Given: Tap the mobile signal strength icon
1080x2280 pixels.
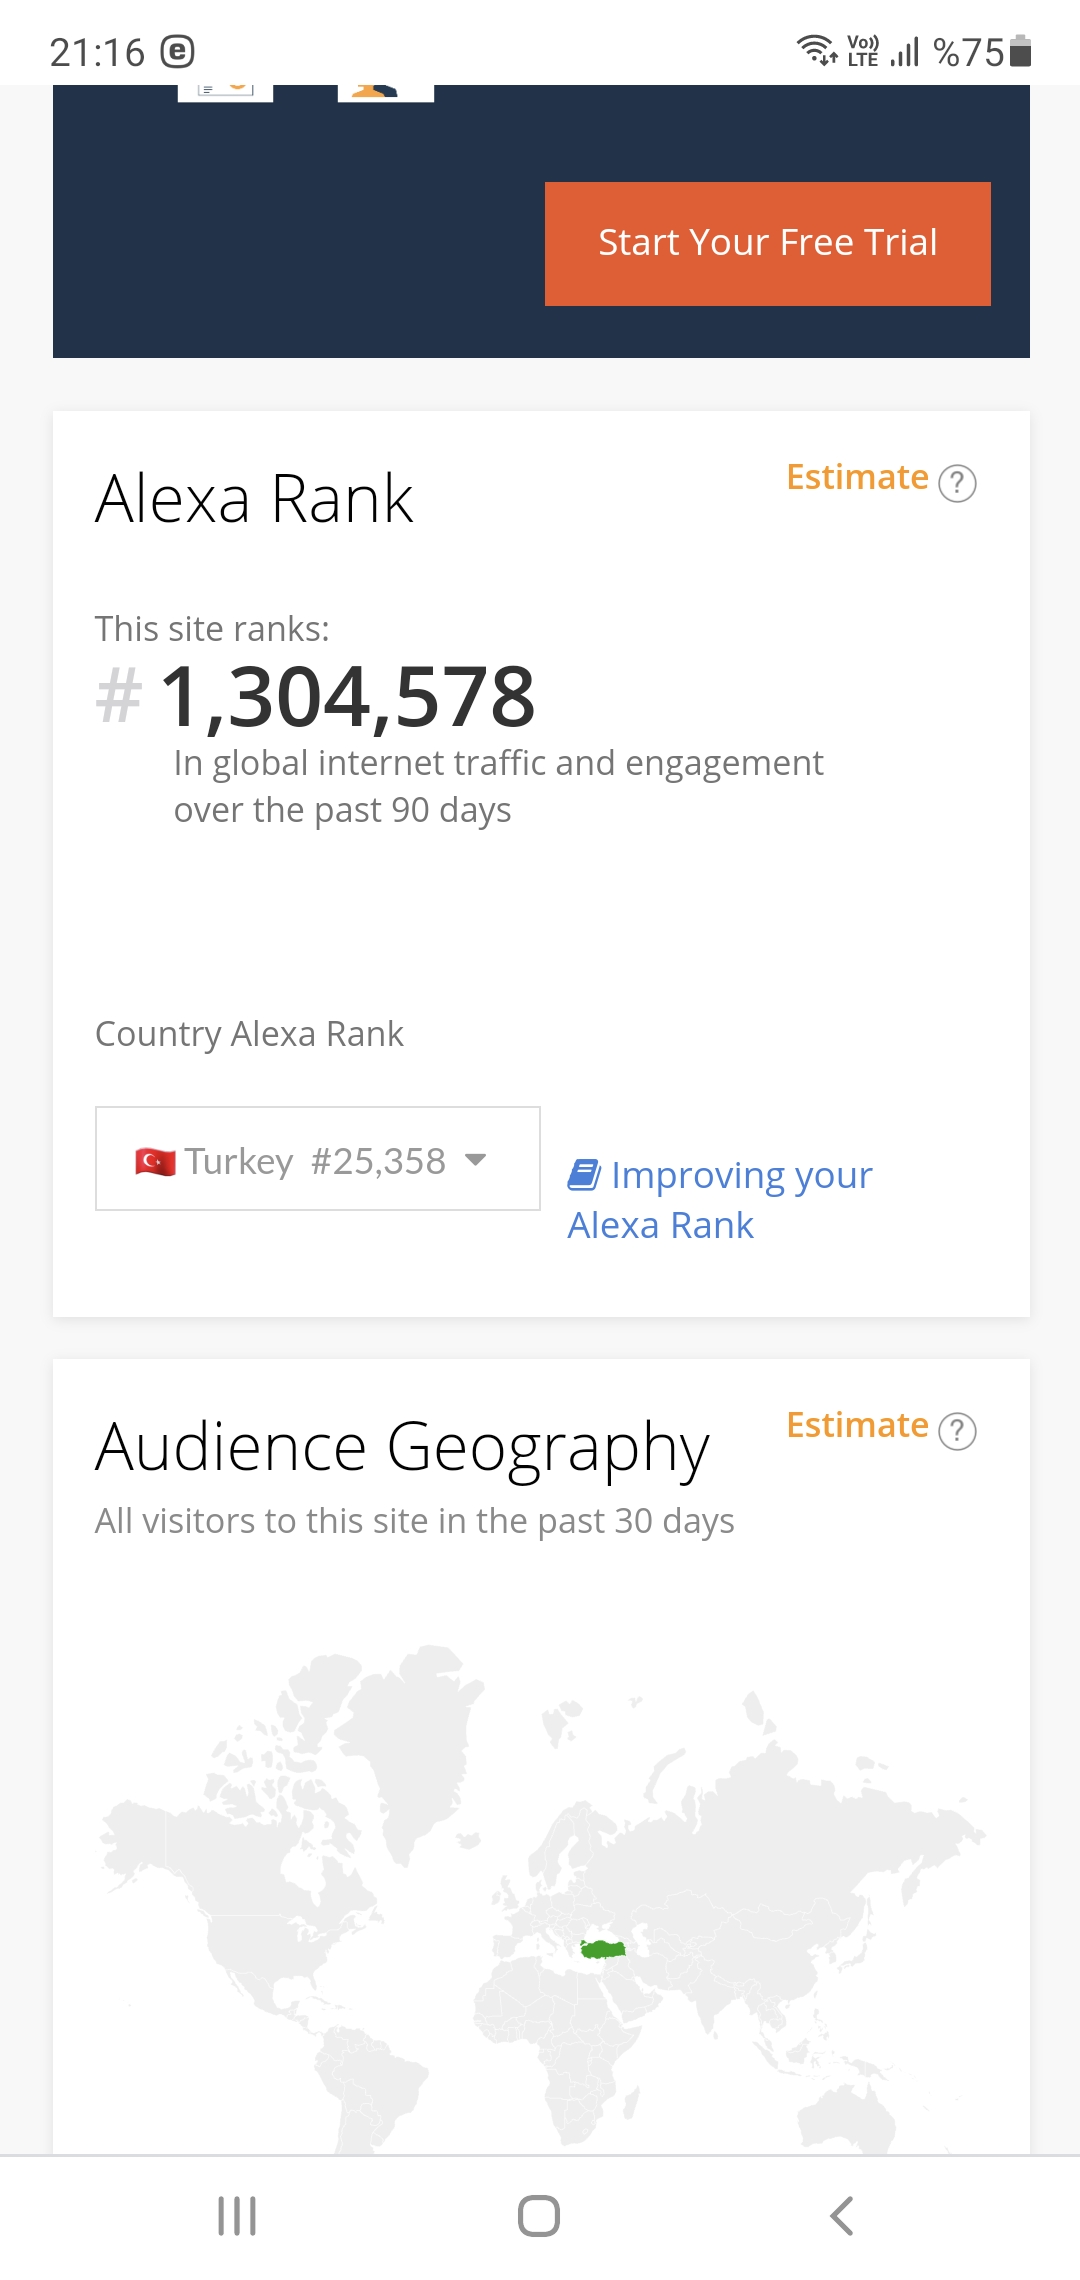Looking at the screenshot, I should click(x=905, y=51).
